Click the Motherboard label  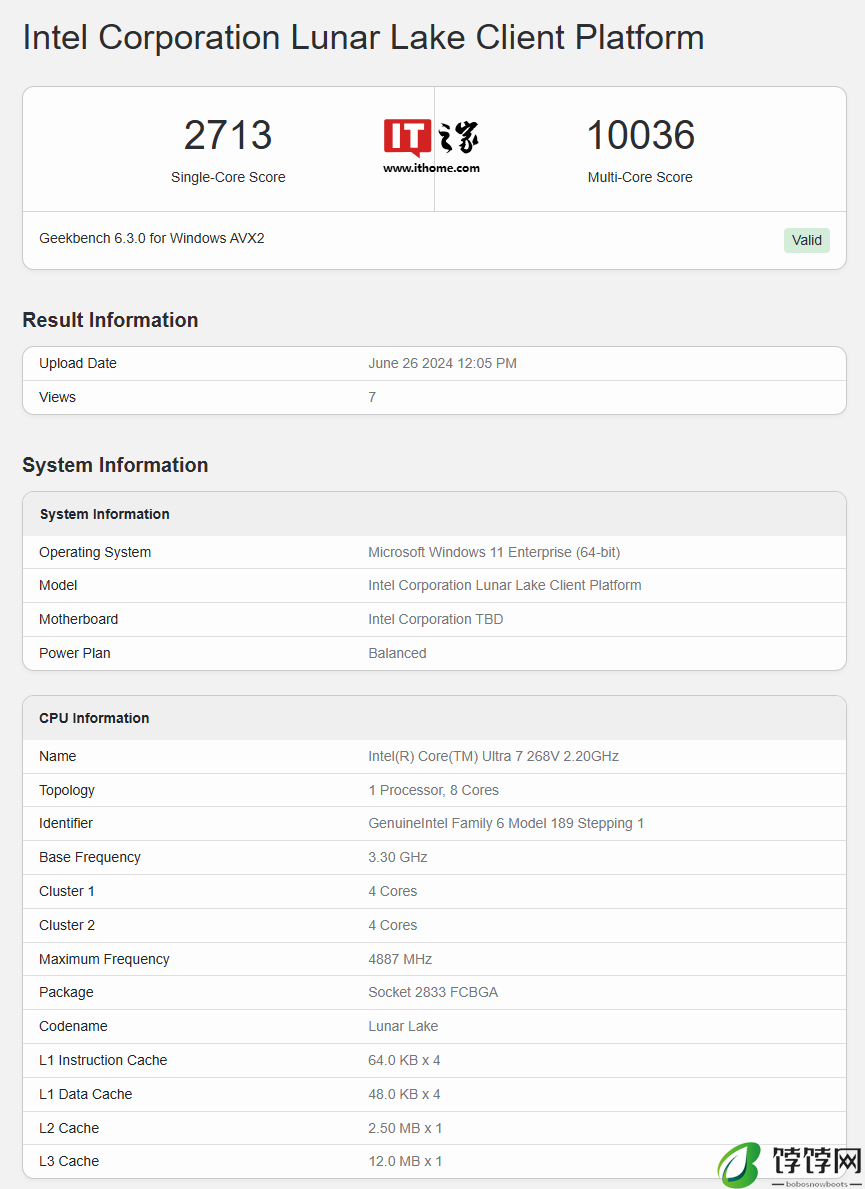coord(78,620)
